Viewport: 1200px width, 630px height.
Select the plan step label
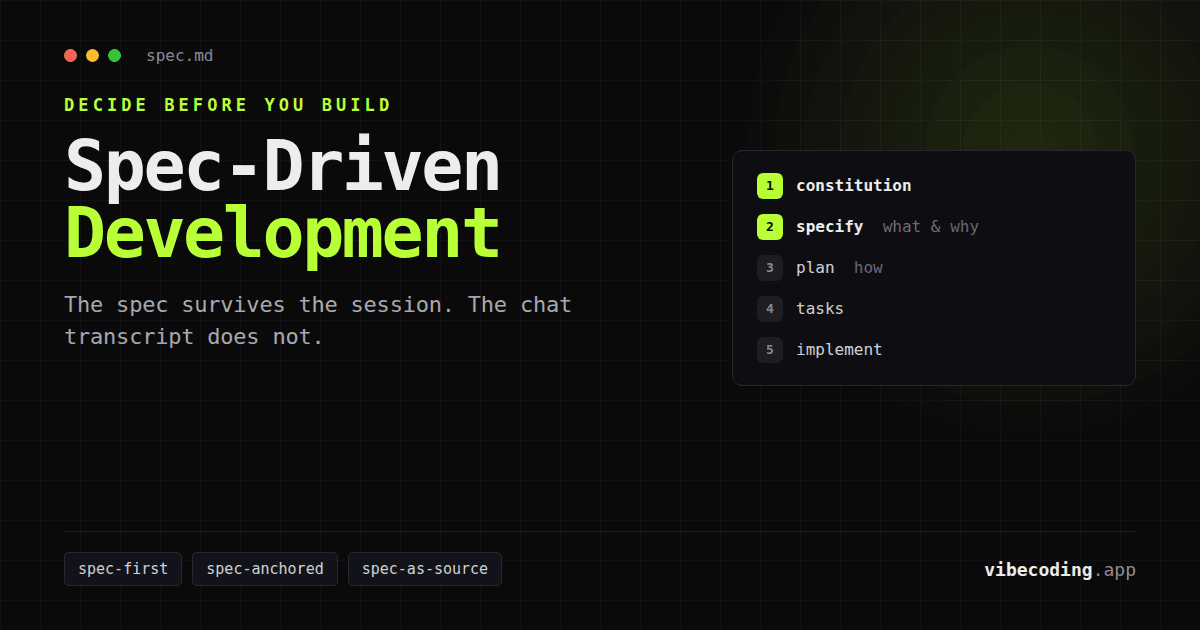click(815, 268)
